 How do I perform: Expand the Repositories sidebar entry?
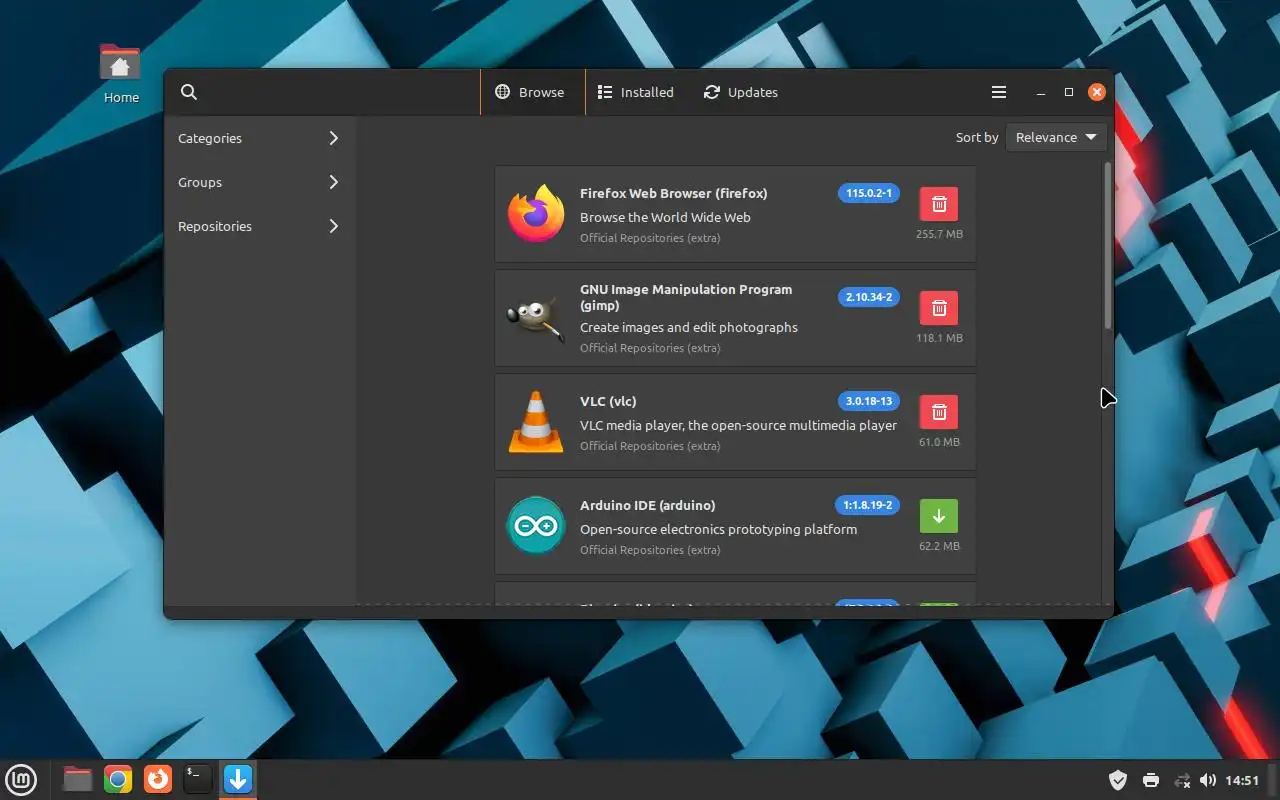tap(259, 226)
